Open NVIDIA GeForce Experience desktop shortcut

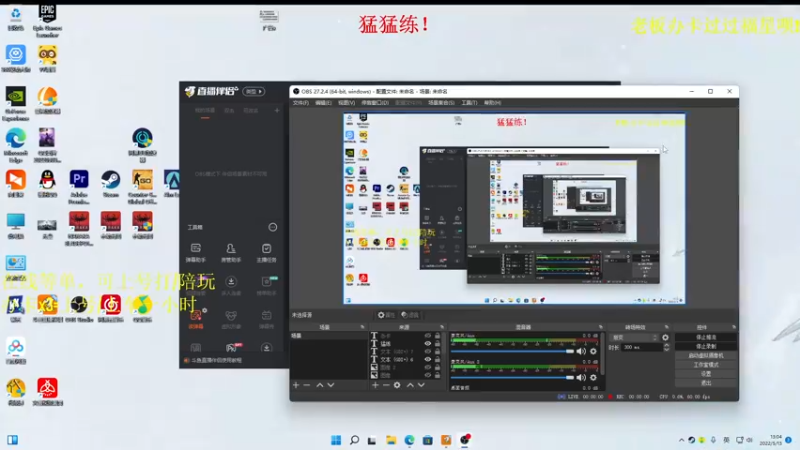pyautogui.click(x=15, y=104)
